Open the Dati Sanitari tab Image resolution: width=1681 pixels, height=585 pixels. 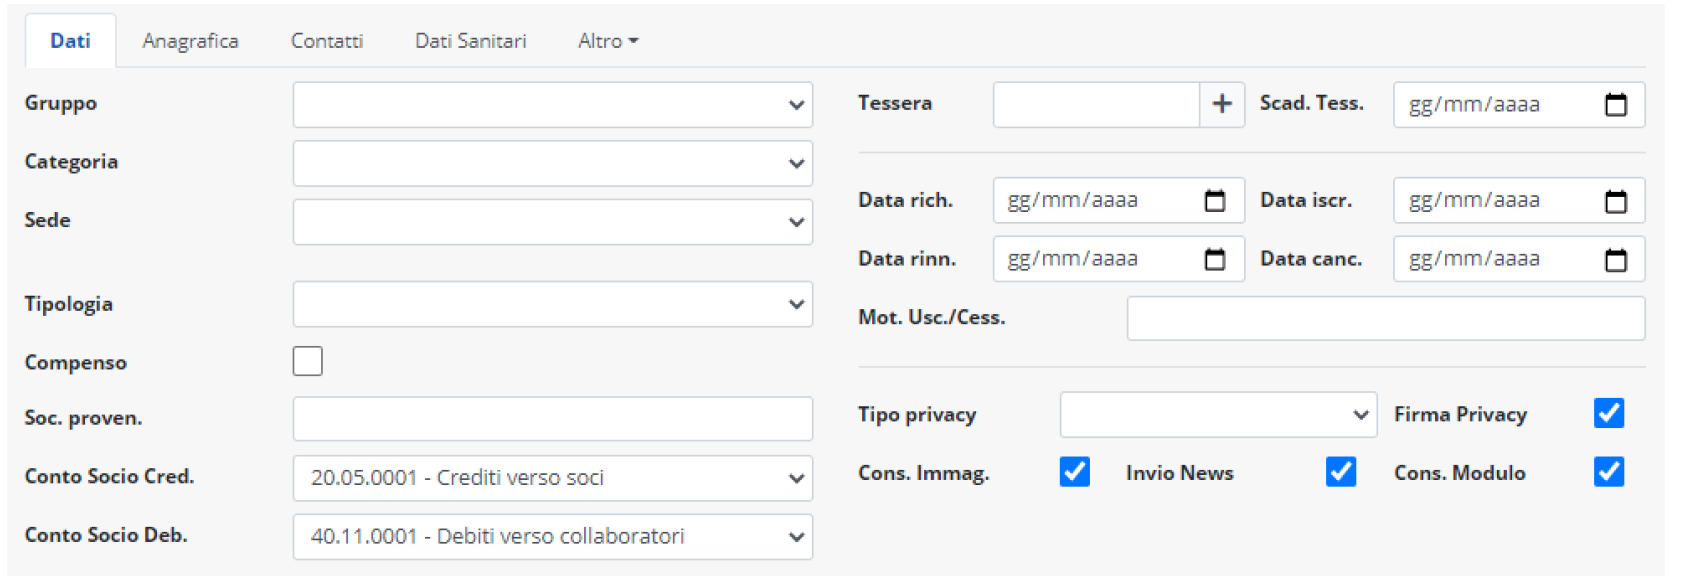470,41
